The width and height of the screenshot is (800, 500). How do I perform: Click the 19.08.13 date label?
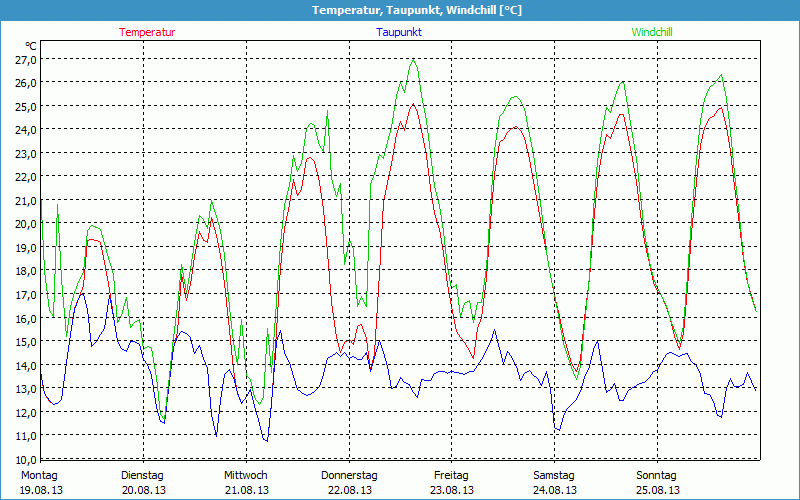click(x=41, y=490)
